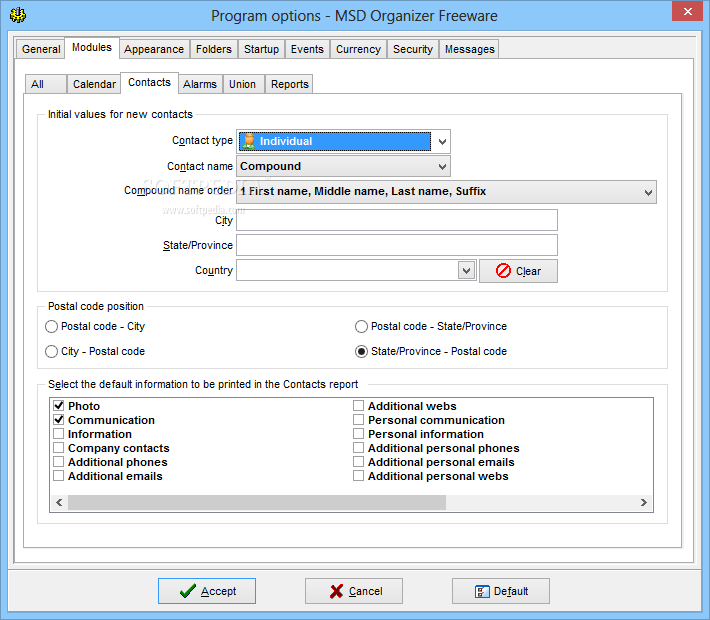This screenshot has height=620, width=710.
Task: Toggle the Communication checkbox
Action: point(58,420)
